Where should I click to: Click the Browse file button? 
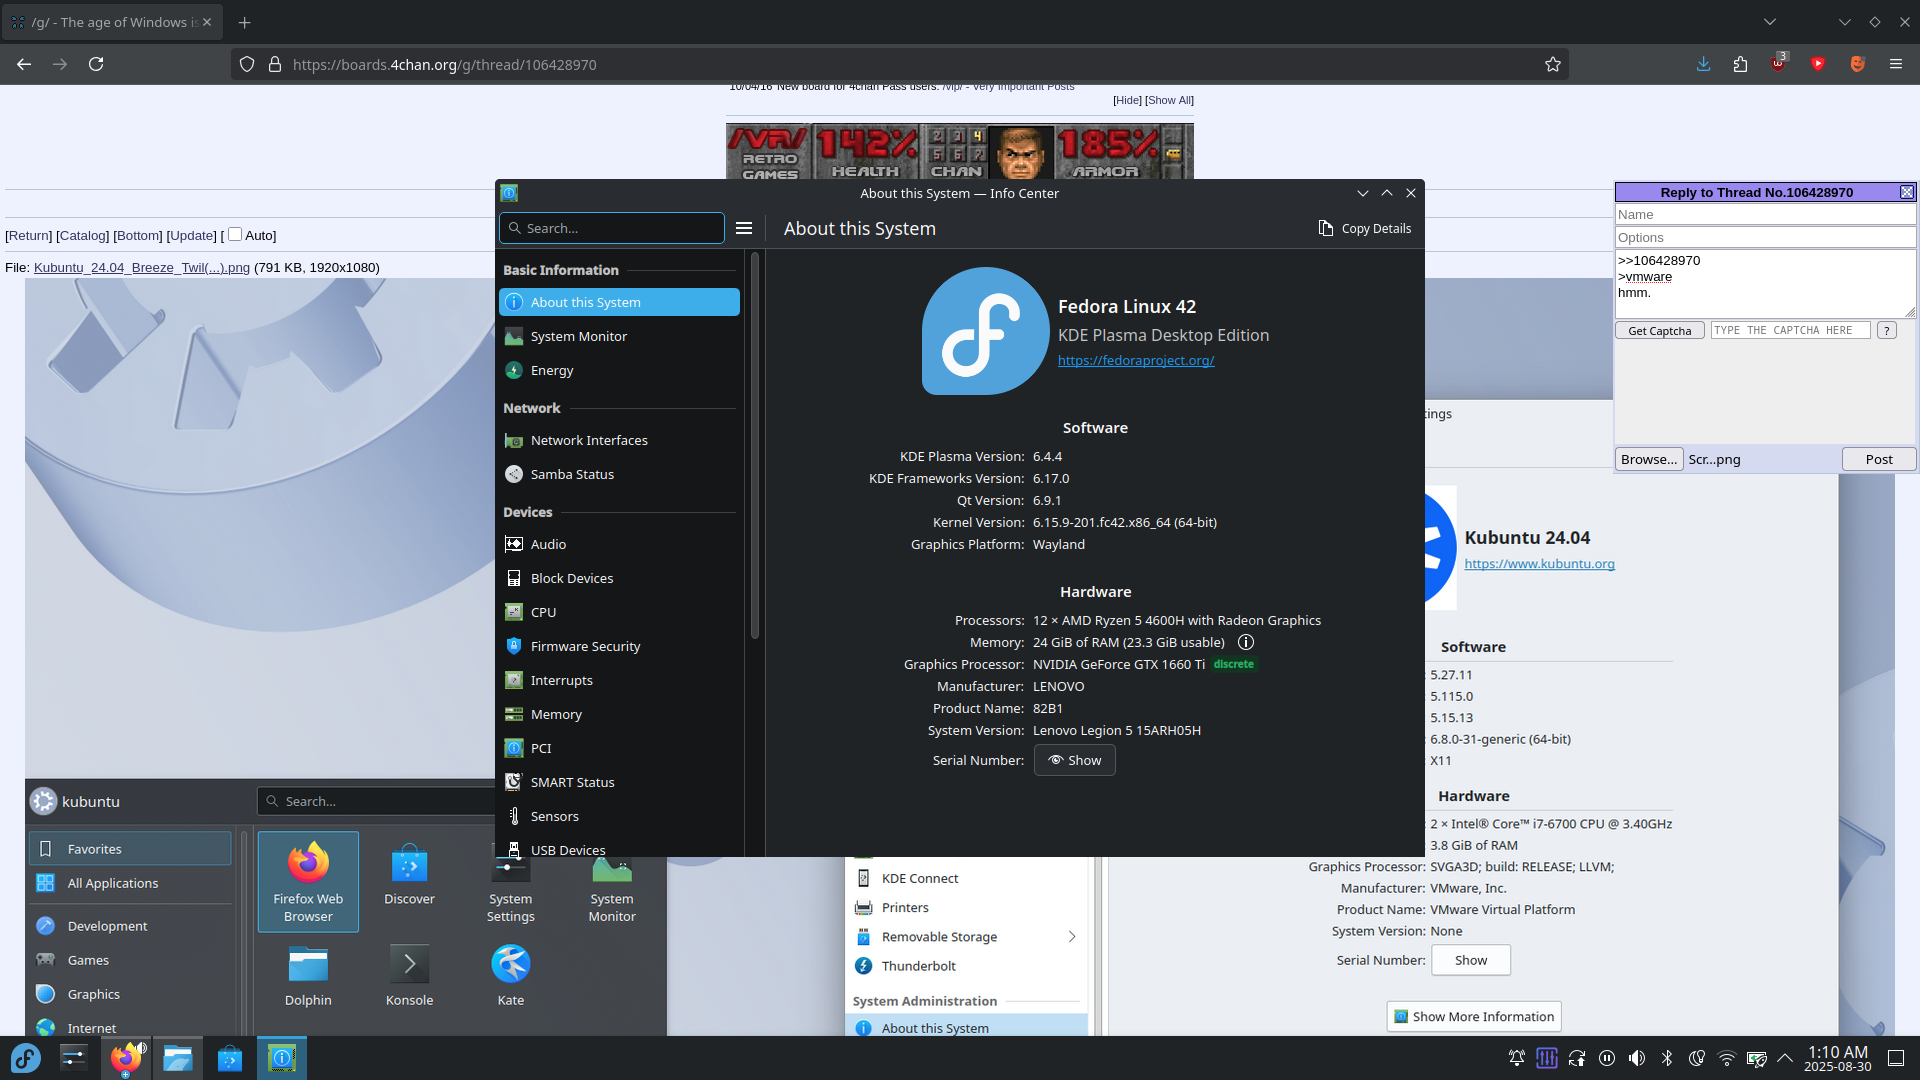pyautogui.click(x=1649, y=459)
